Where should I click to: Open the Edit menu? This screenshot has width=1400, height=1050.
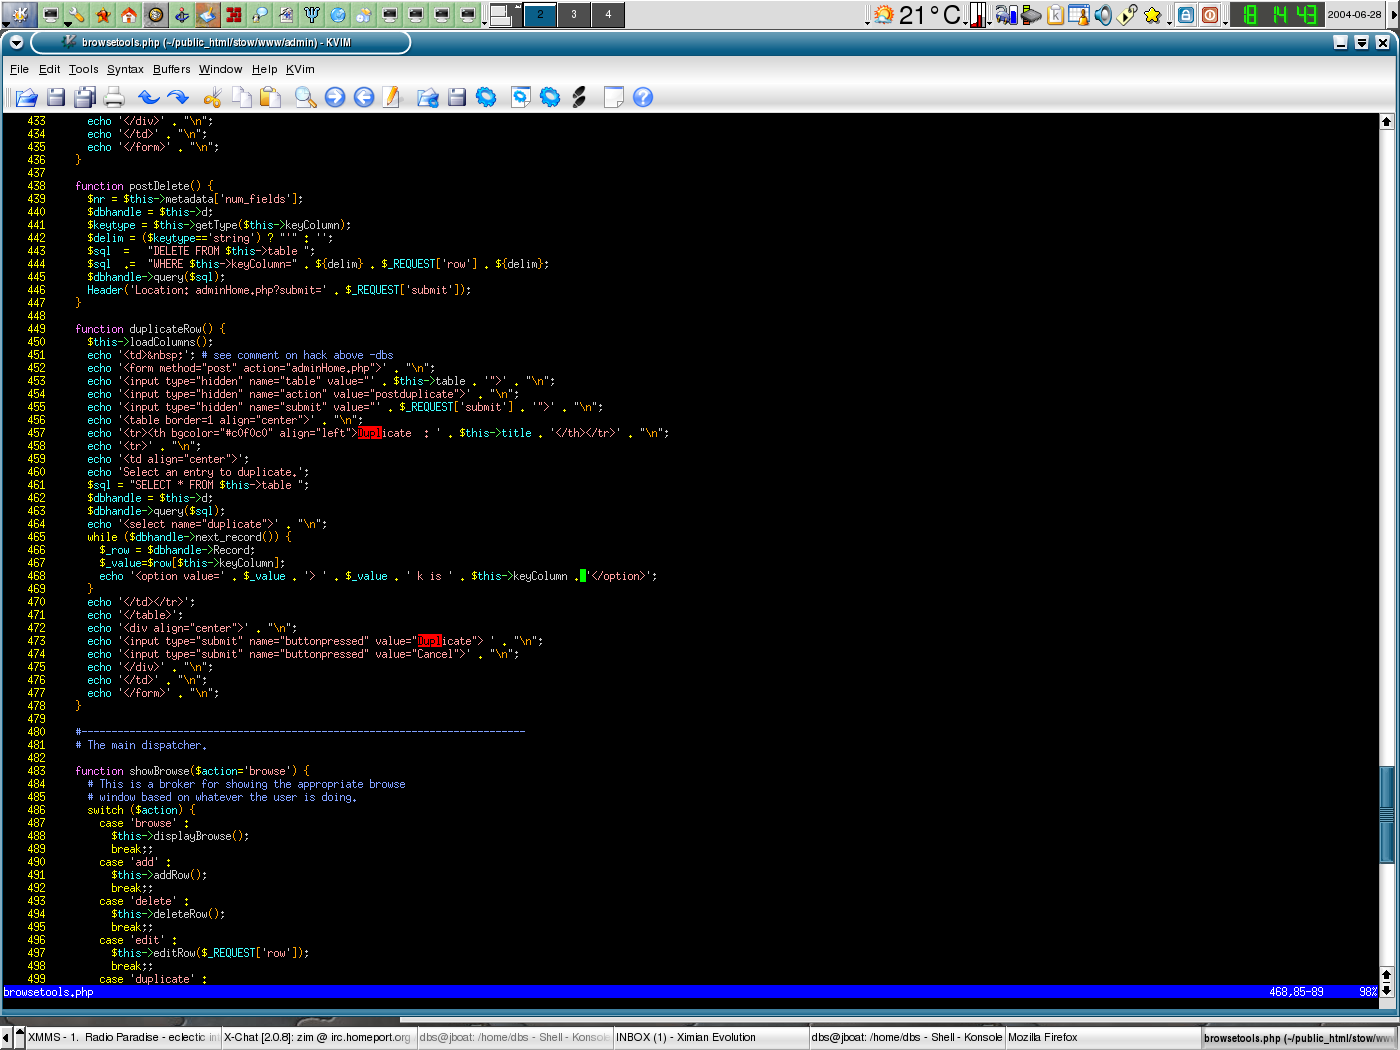point(49,69)
